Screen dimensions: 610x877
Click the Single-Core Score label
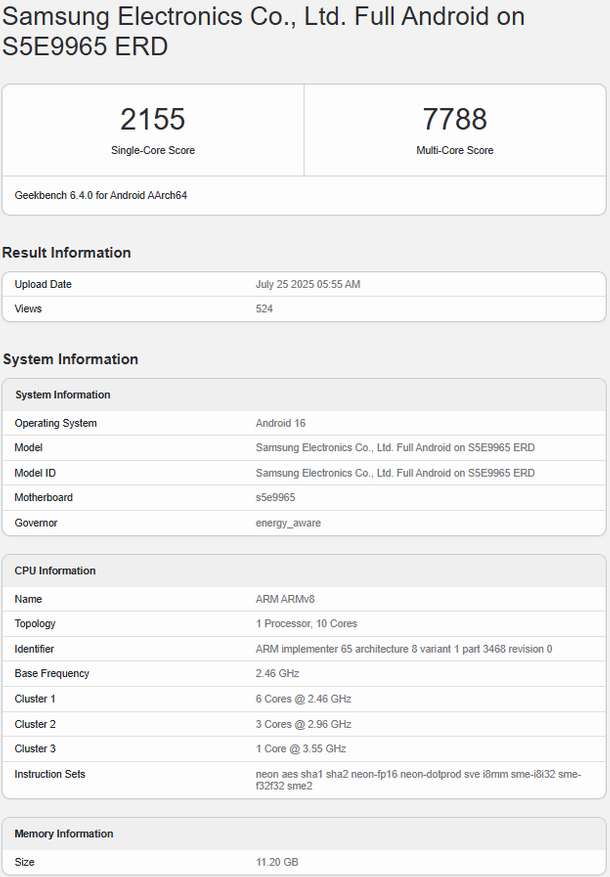pos(153,151)
